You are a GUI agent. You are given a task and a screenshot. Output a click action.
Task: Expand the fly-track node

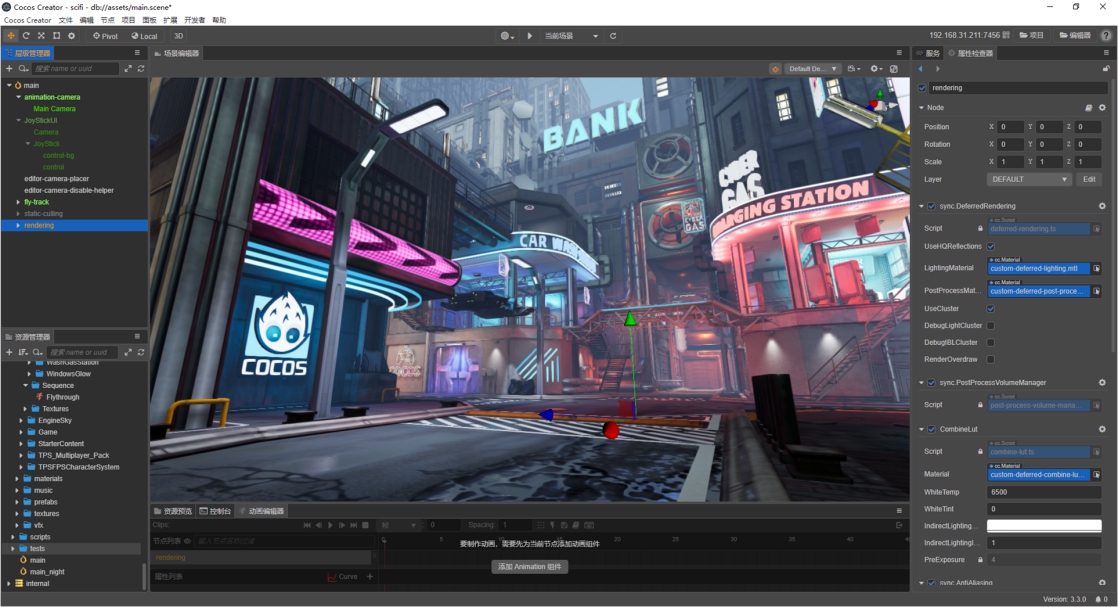18,202
